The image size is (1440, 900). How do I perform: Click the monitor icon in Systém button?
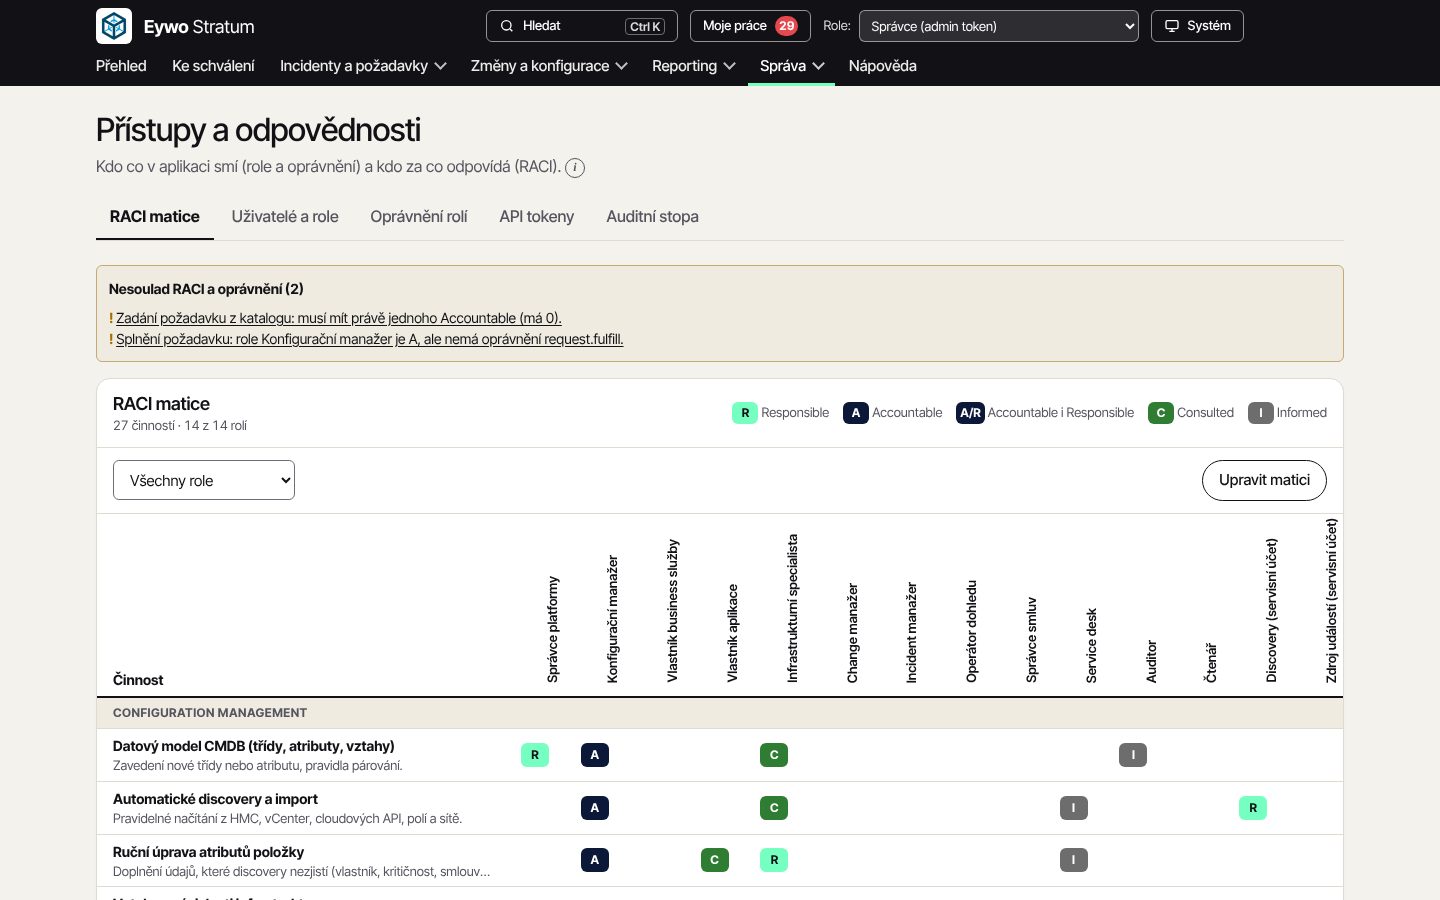coord(1172,26)
